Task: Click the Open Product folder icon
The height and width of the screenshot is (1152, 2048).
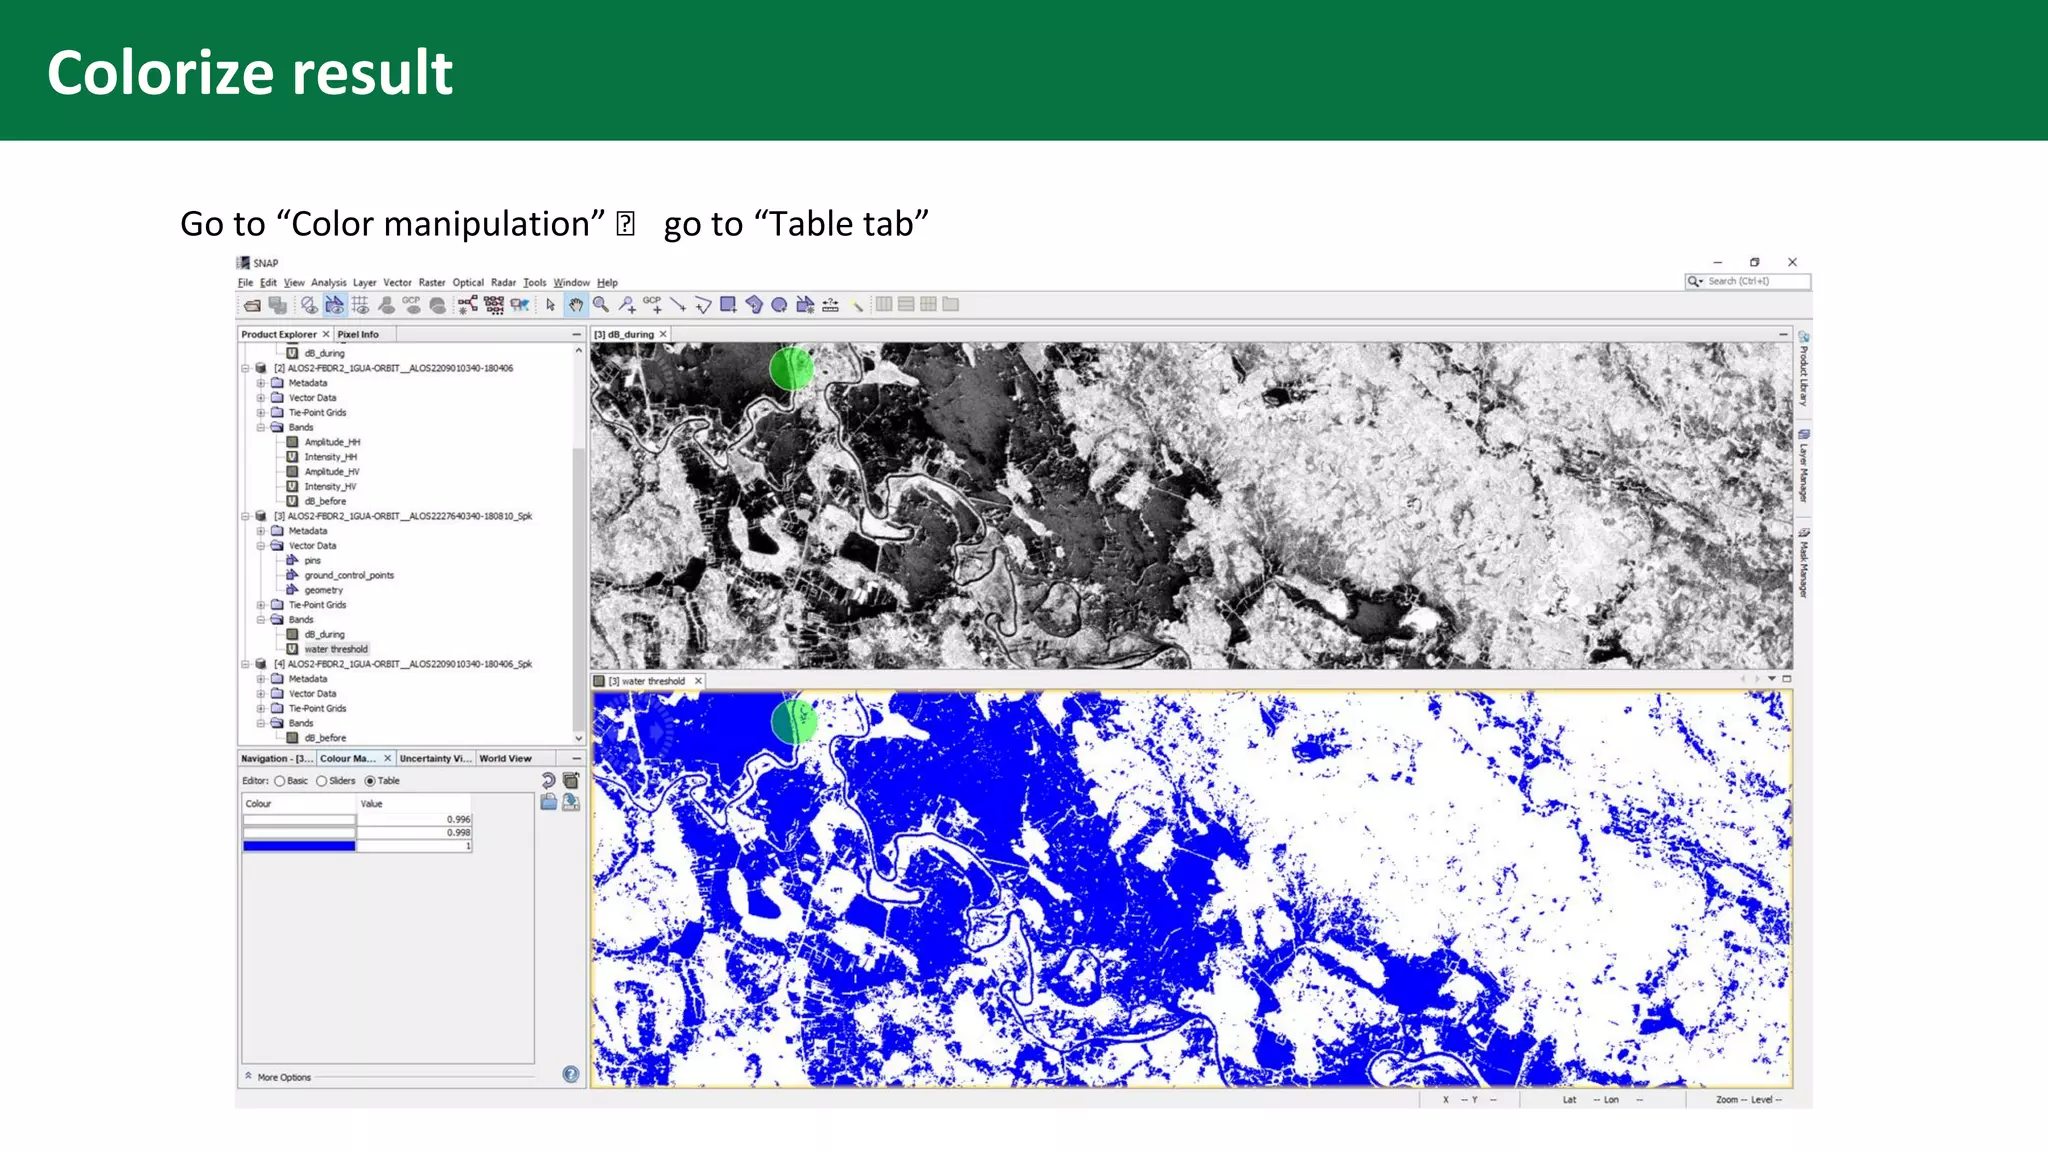Action: 252,305
